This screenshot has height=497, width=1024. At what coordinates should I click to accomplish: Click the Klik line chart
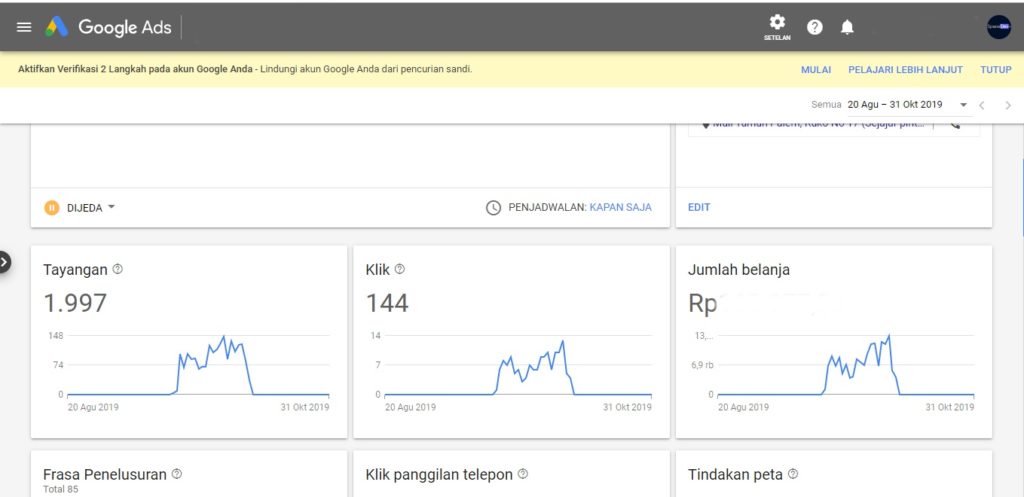(518, 366)
